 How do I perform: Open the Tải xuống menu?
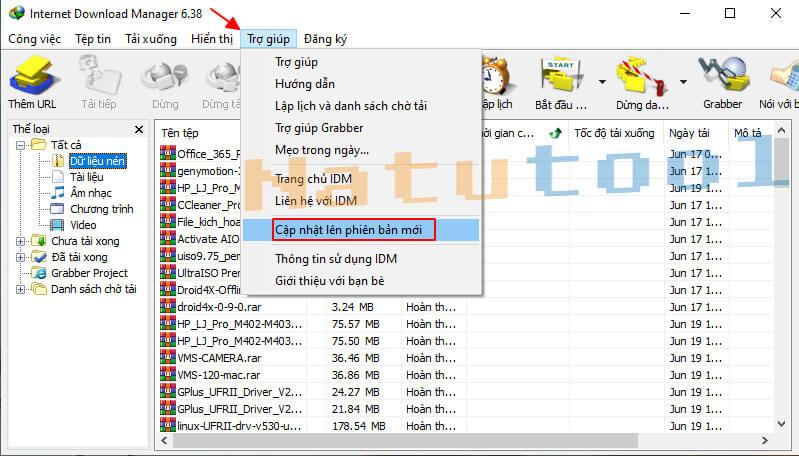pyautogui.click(x=151, y=39)
